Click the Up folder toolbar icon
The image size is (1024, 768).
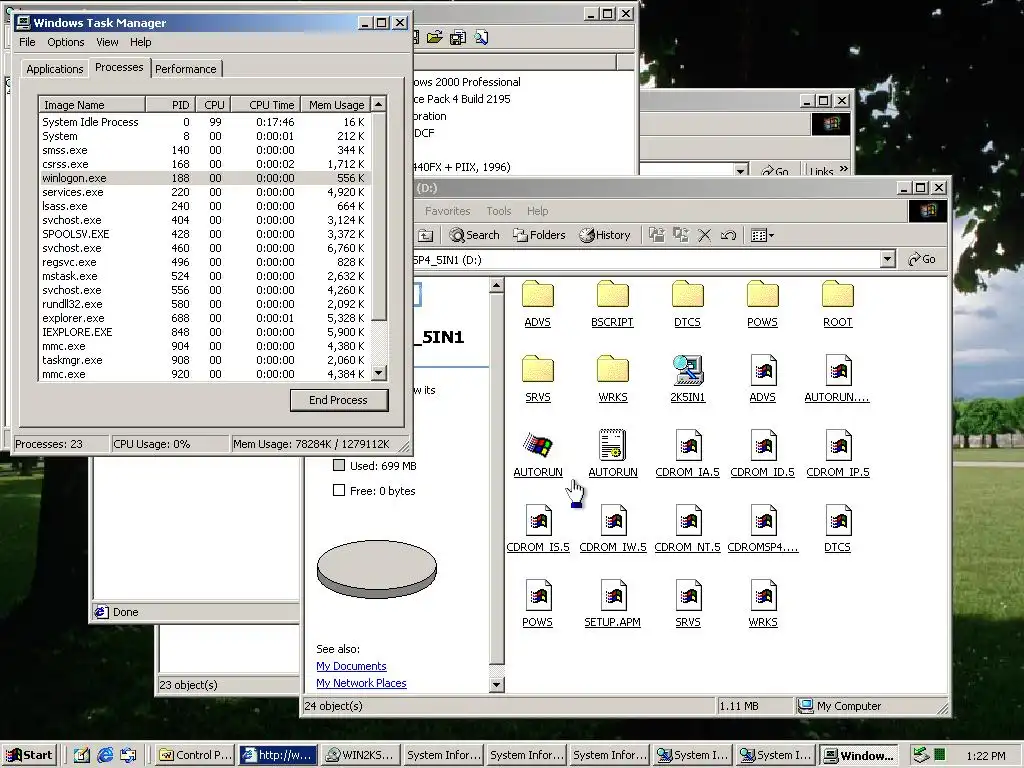[x=426, y=235]
